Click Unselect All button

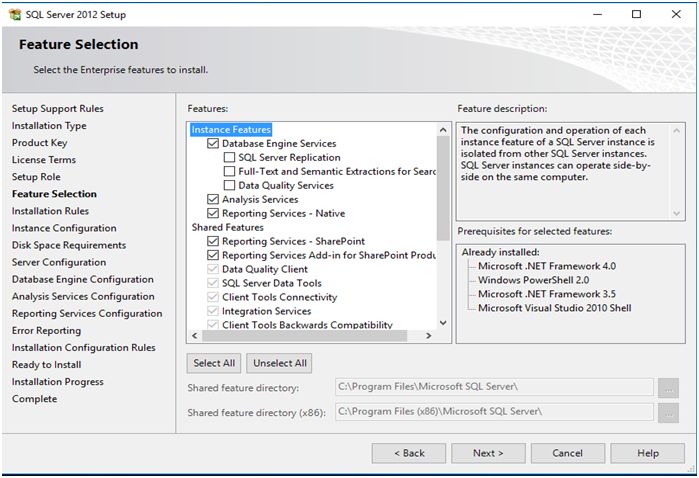click(x=280, y=363)
